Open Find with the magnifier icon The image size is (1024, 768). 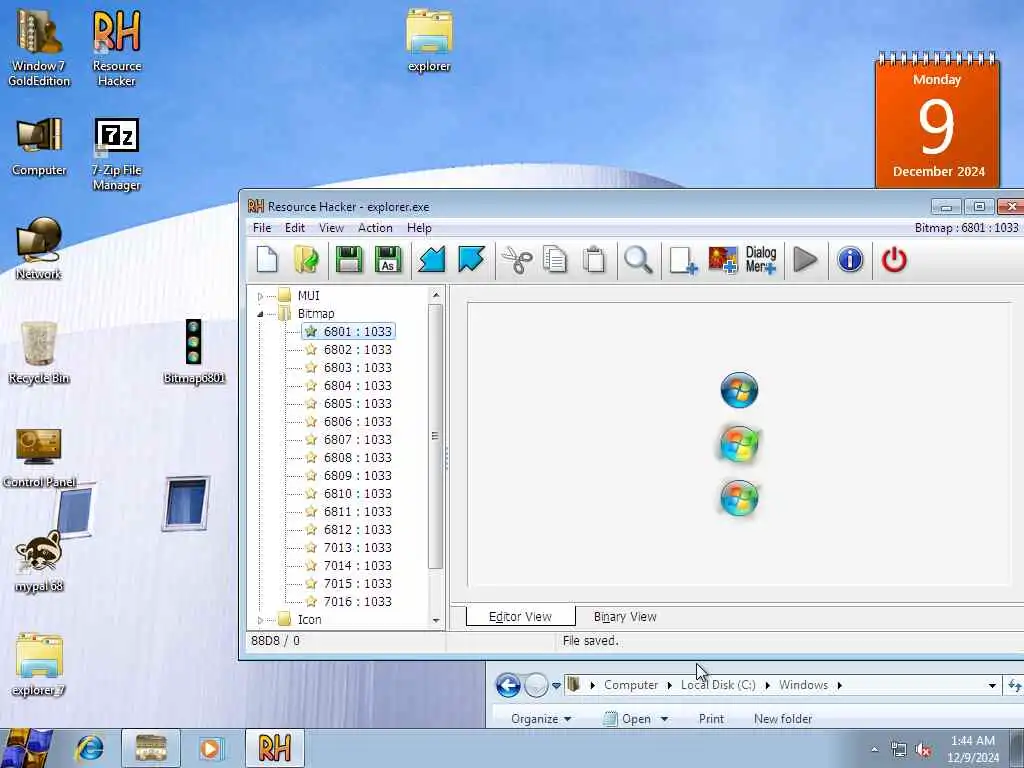point(638,260)
